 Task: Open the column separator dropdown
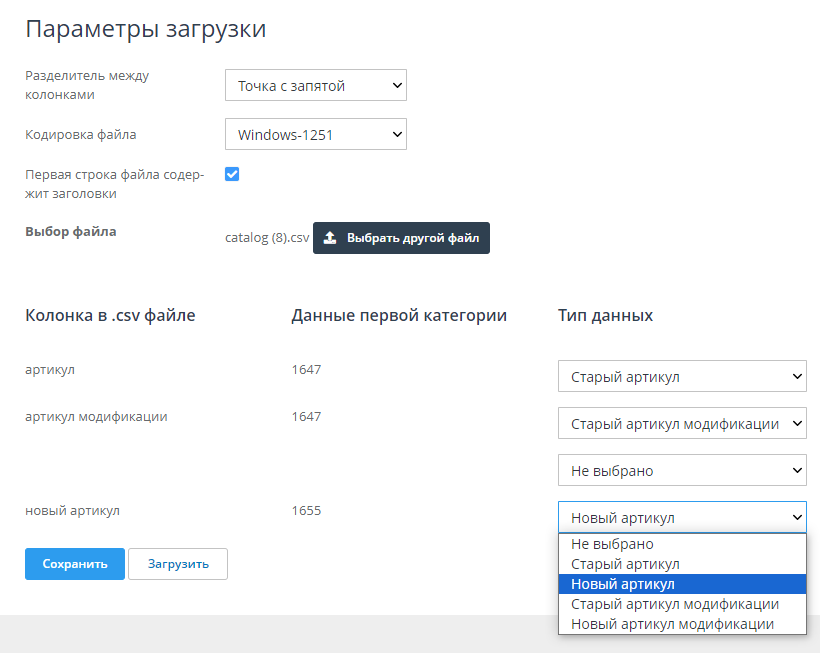point(315,86)
